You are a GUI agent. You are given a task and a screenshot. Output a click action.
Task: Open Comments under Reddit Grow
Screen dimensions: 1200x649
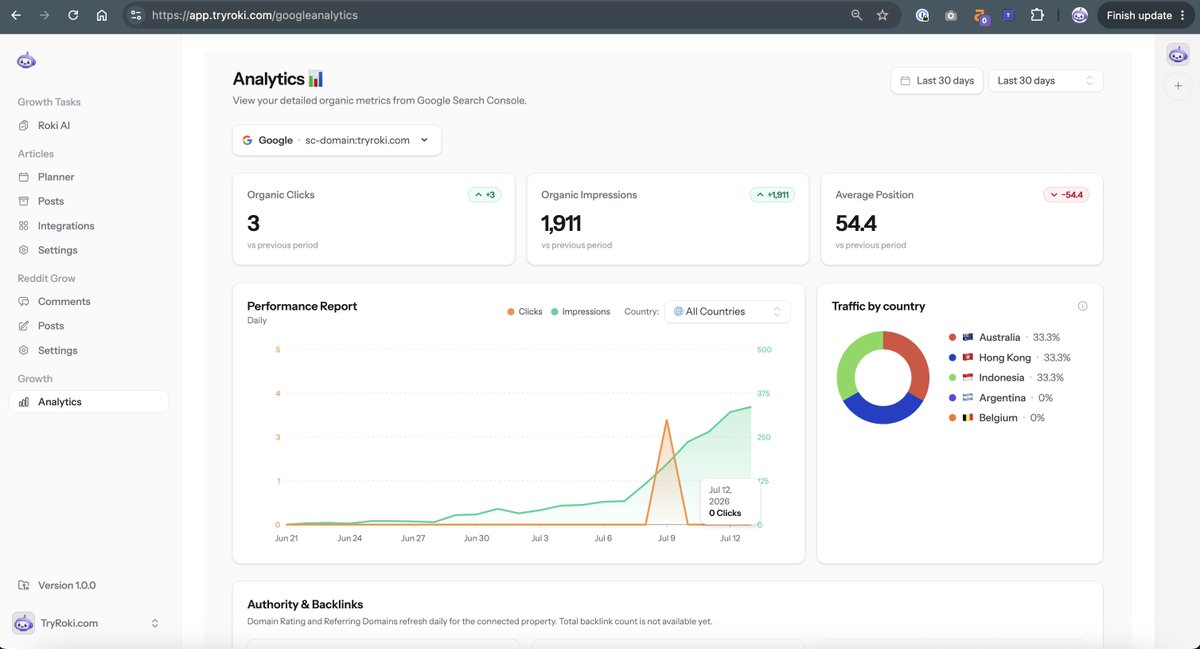click(89, 301)
